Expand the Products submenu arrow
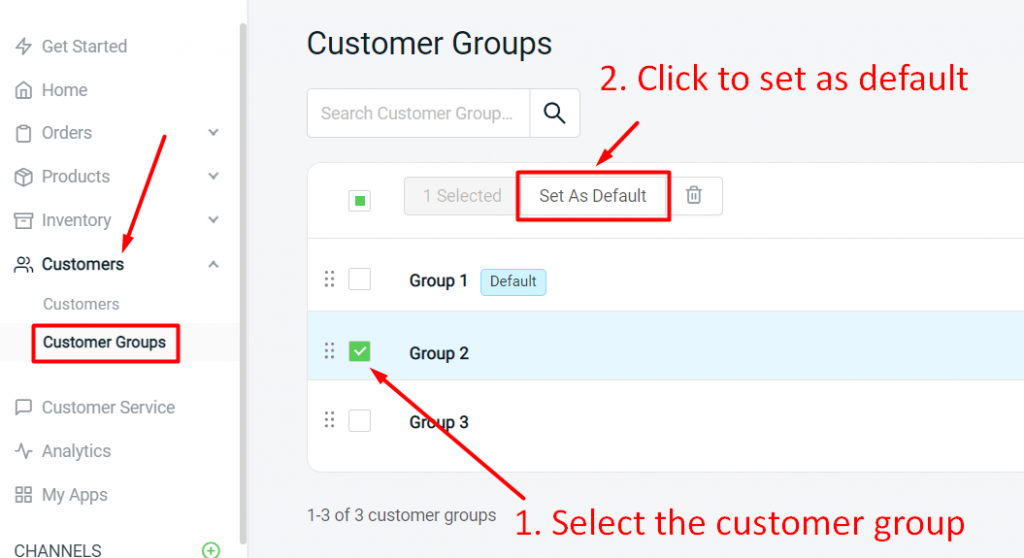 pos(213,176)
